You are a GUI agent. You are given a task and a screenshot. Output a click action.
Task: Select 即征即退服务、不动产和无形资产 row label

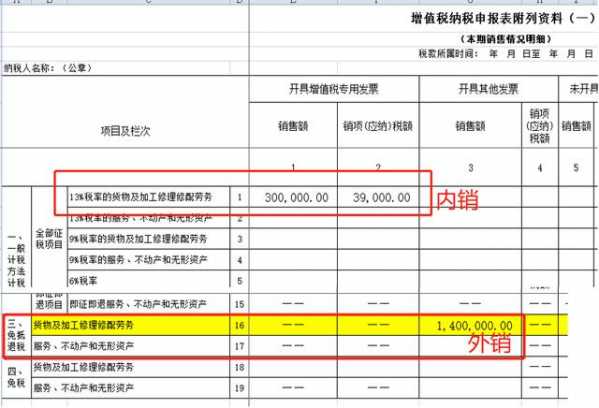point(148,304)
